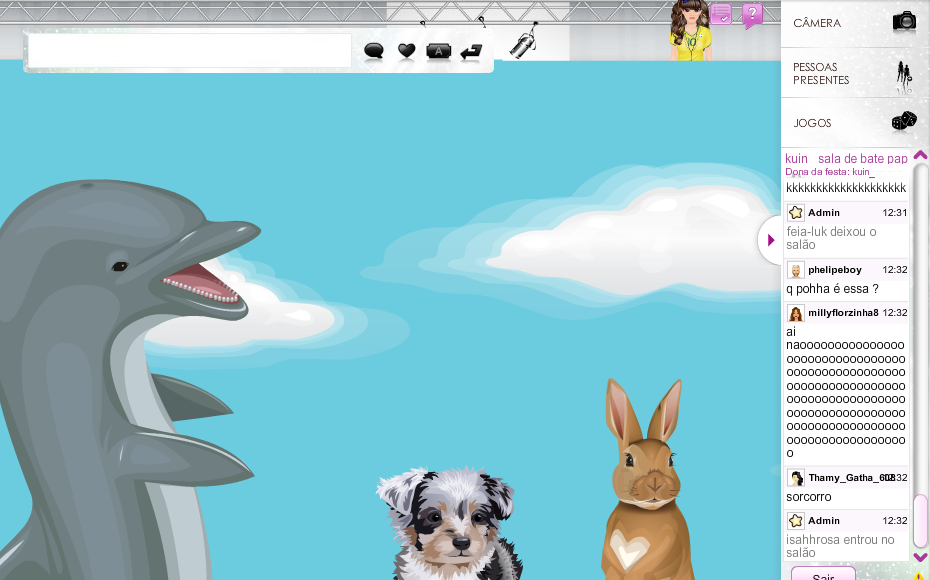The width and height of the screenshot is (930, 580).
Task: Click the dice games icon
Action: [x=904, y=120]
